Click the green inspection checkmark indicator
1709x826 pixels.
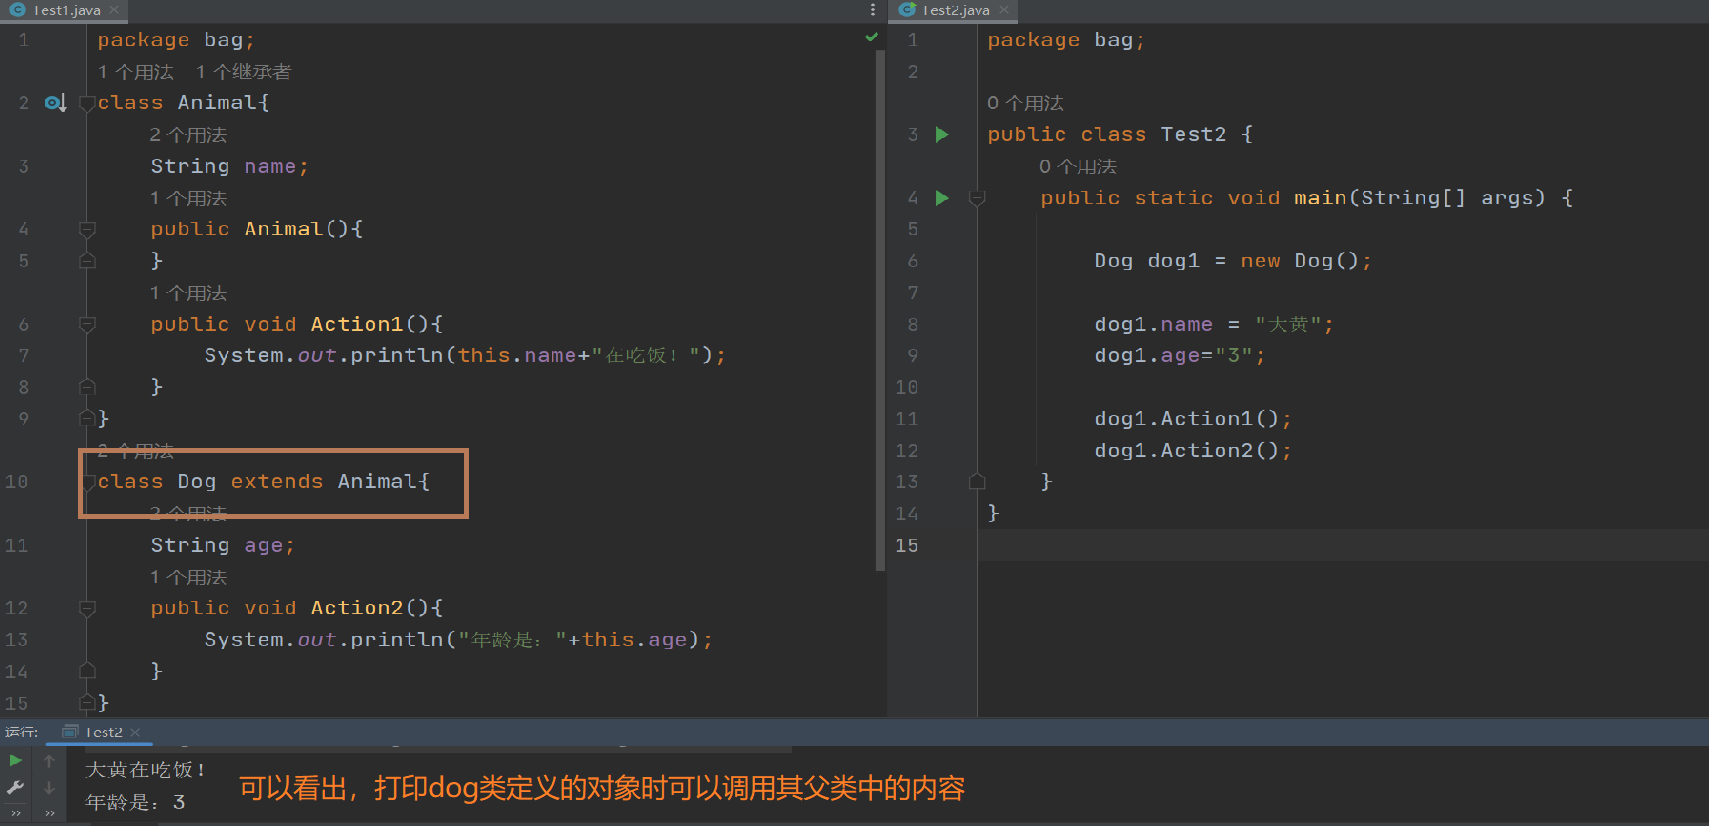pyautogui.click(x=871, y=37)
